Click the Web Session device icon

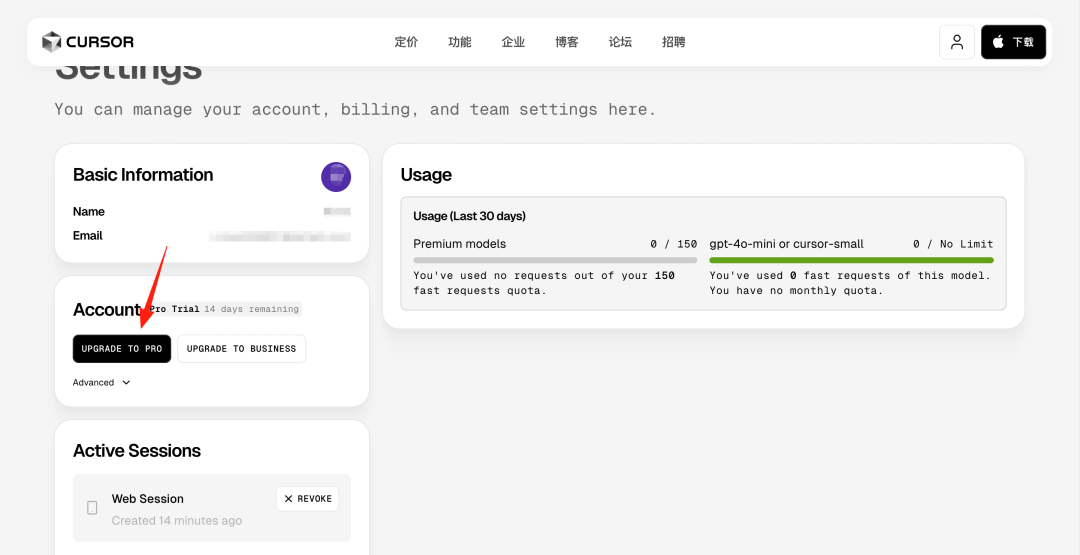coord(92,508)
